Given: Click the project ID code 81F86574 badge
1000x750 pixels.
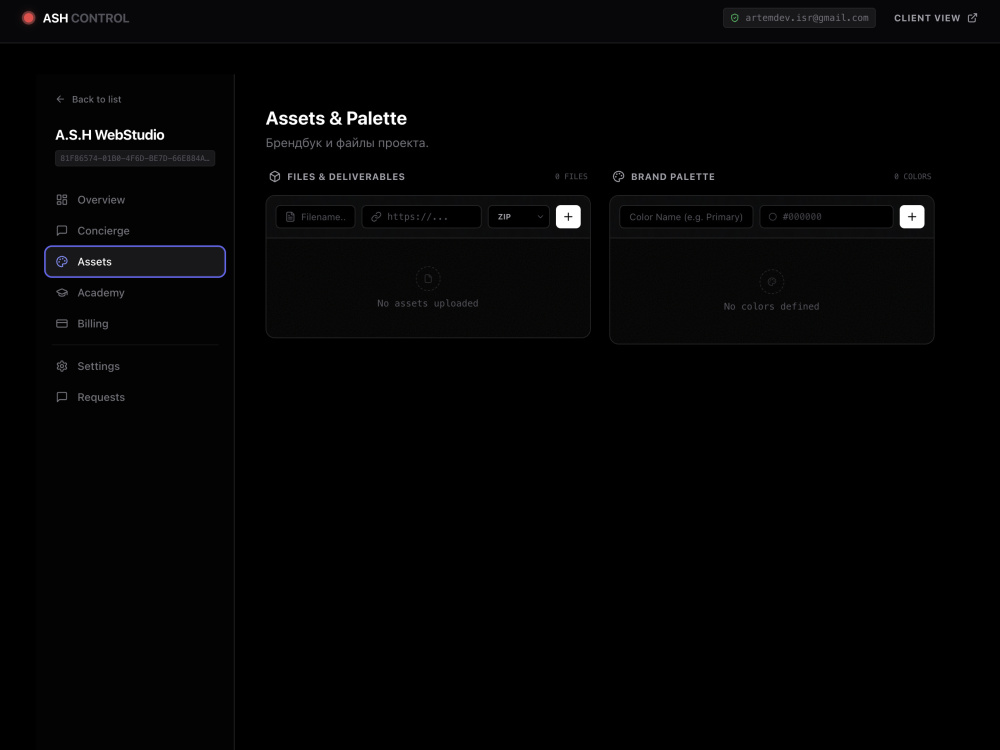Looking at the screenshot, I should [x=135, y=158].
